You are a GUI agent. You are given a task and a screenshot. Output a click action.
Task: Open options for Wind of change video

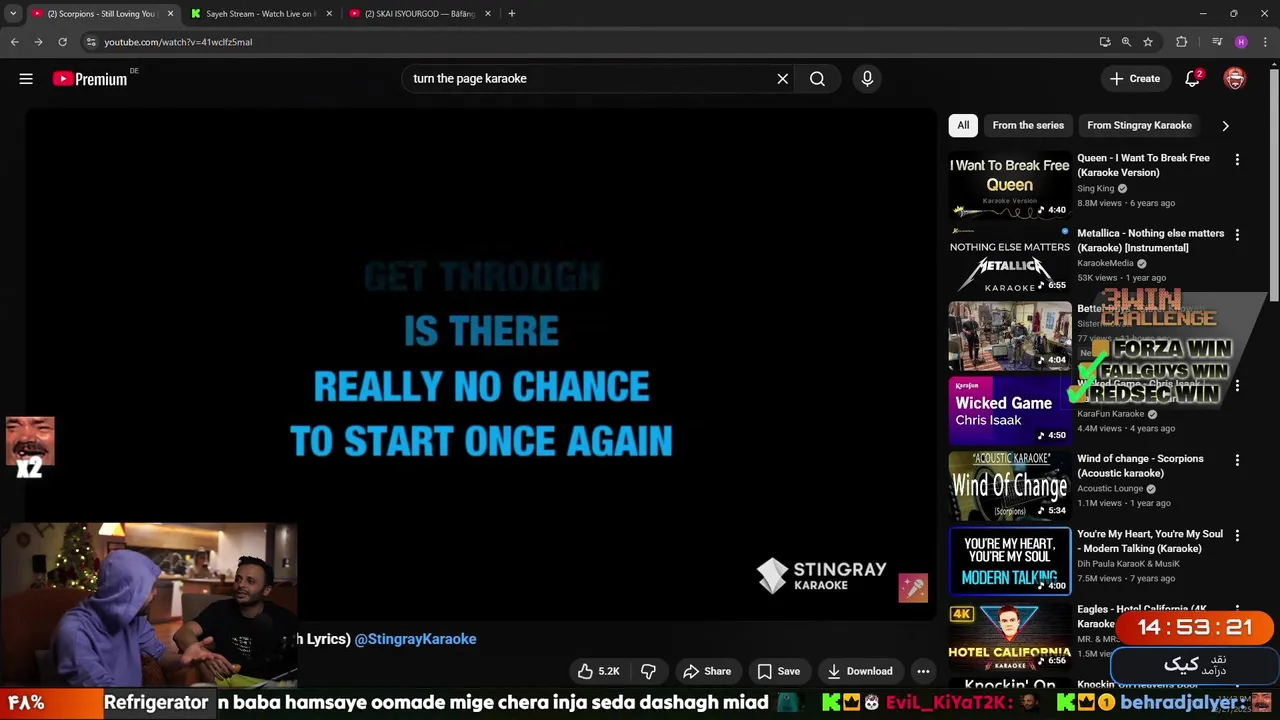pos(1237,460)
